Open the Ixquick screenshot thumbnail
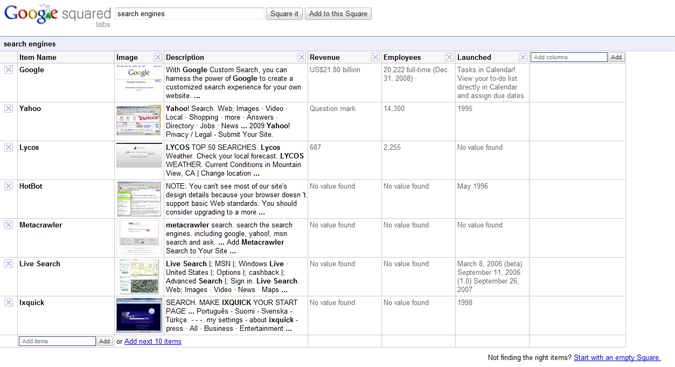The width and height of the screenshot is (675, 367). coord(139,315)
